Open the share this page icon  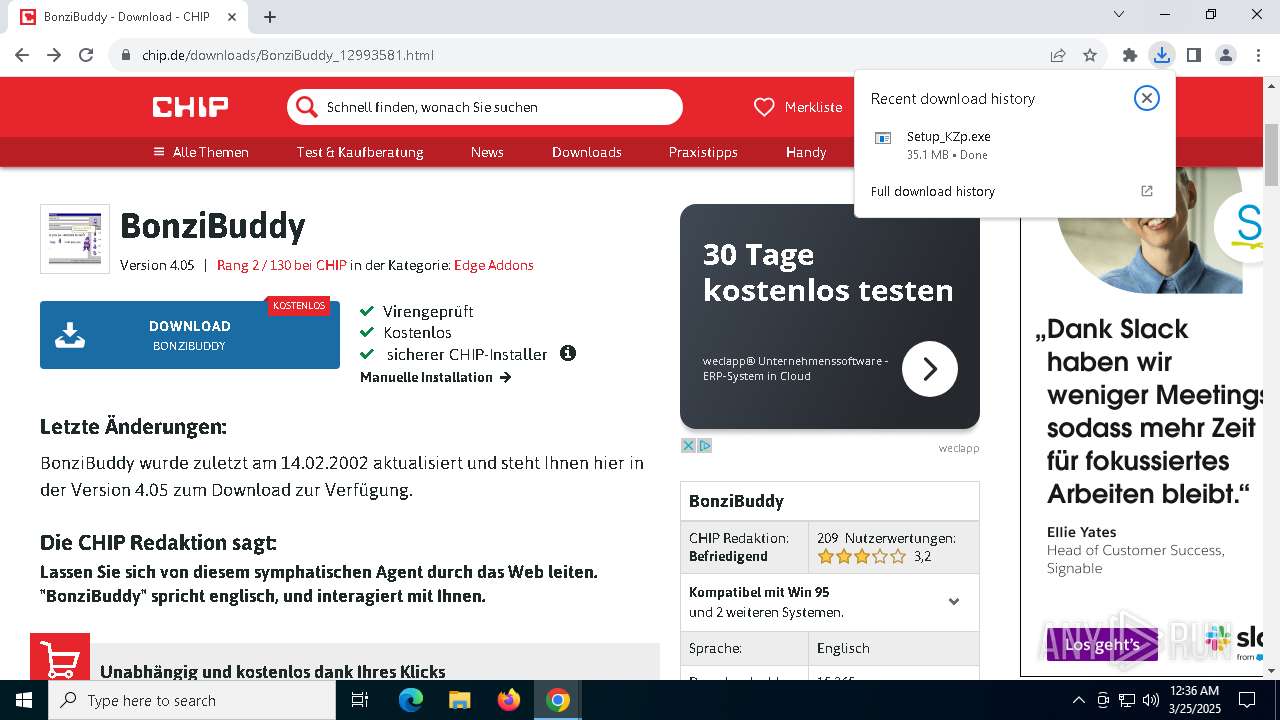1058,55
